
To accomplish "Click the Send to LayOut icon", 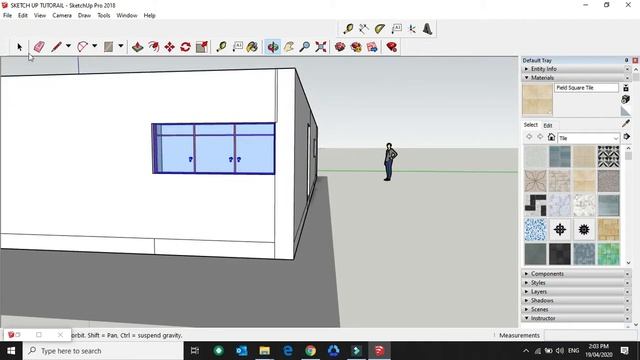I will pyautogui.click(x=372, y=47).
